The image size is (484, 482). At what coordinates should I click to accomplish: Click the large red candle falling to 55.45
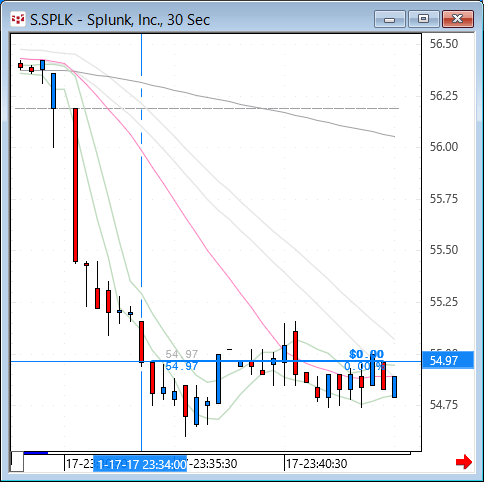[76, 185]
